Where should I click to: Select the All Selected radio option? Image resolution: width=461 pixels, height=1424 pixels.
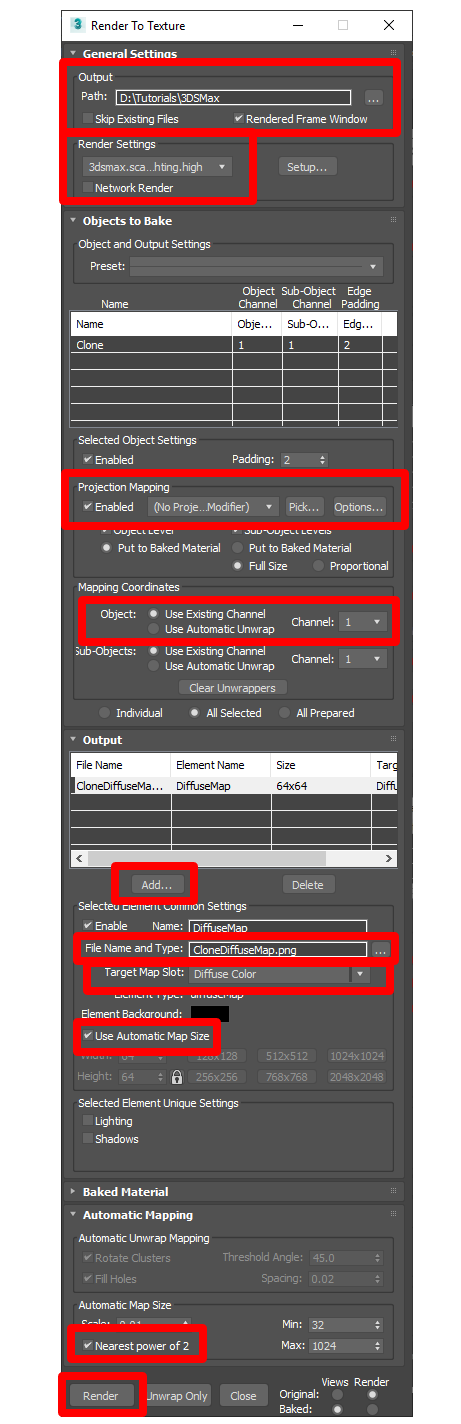pos(195,713)
